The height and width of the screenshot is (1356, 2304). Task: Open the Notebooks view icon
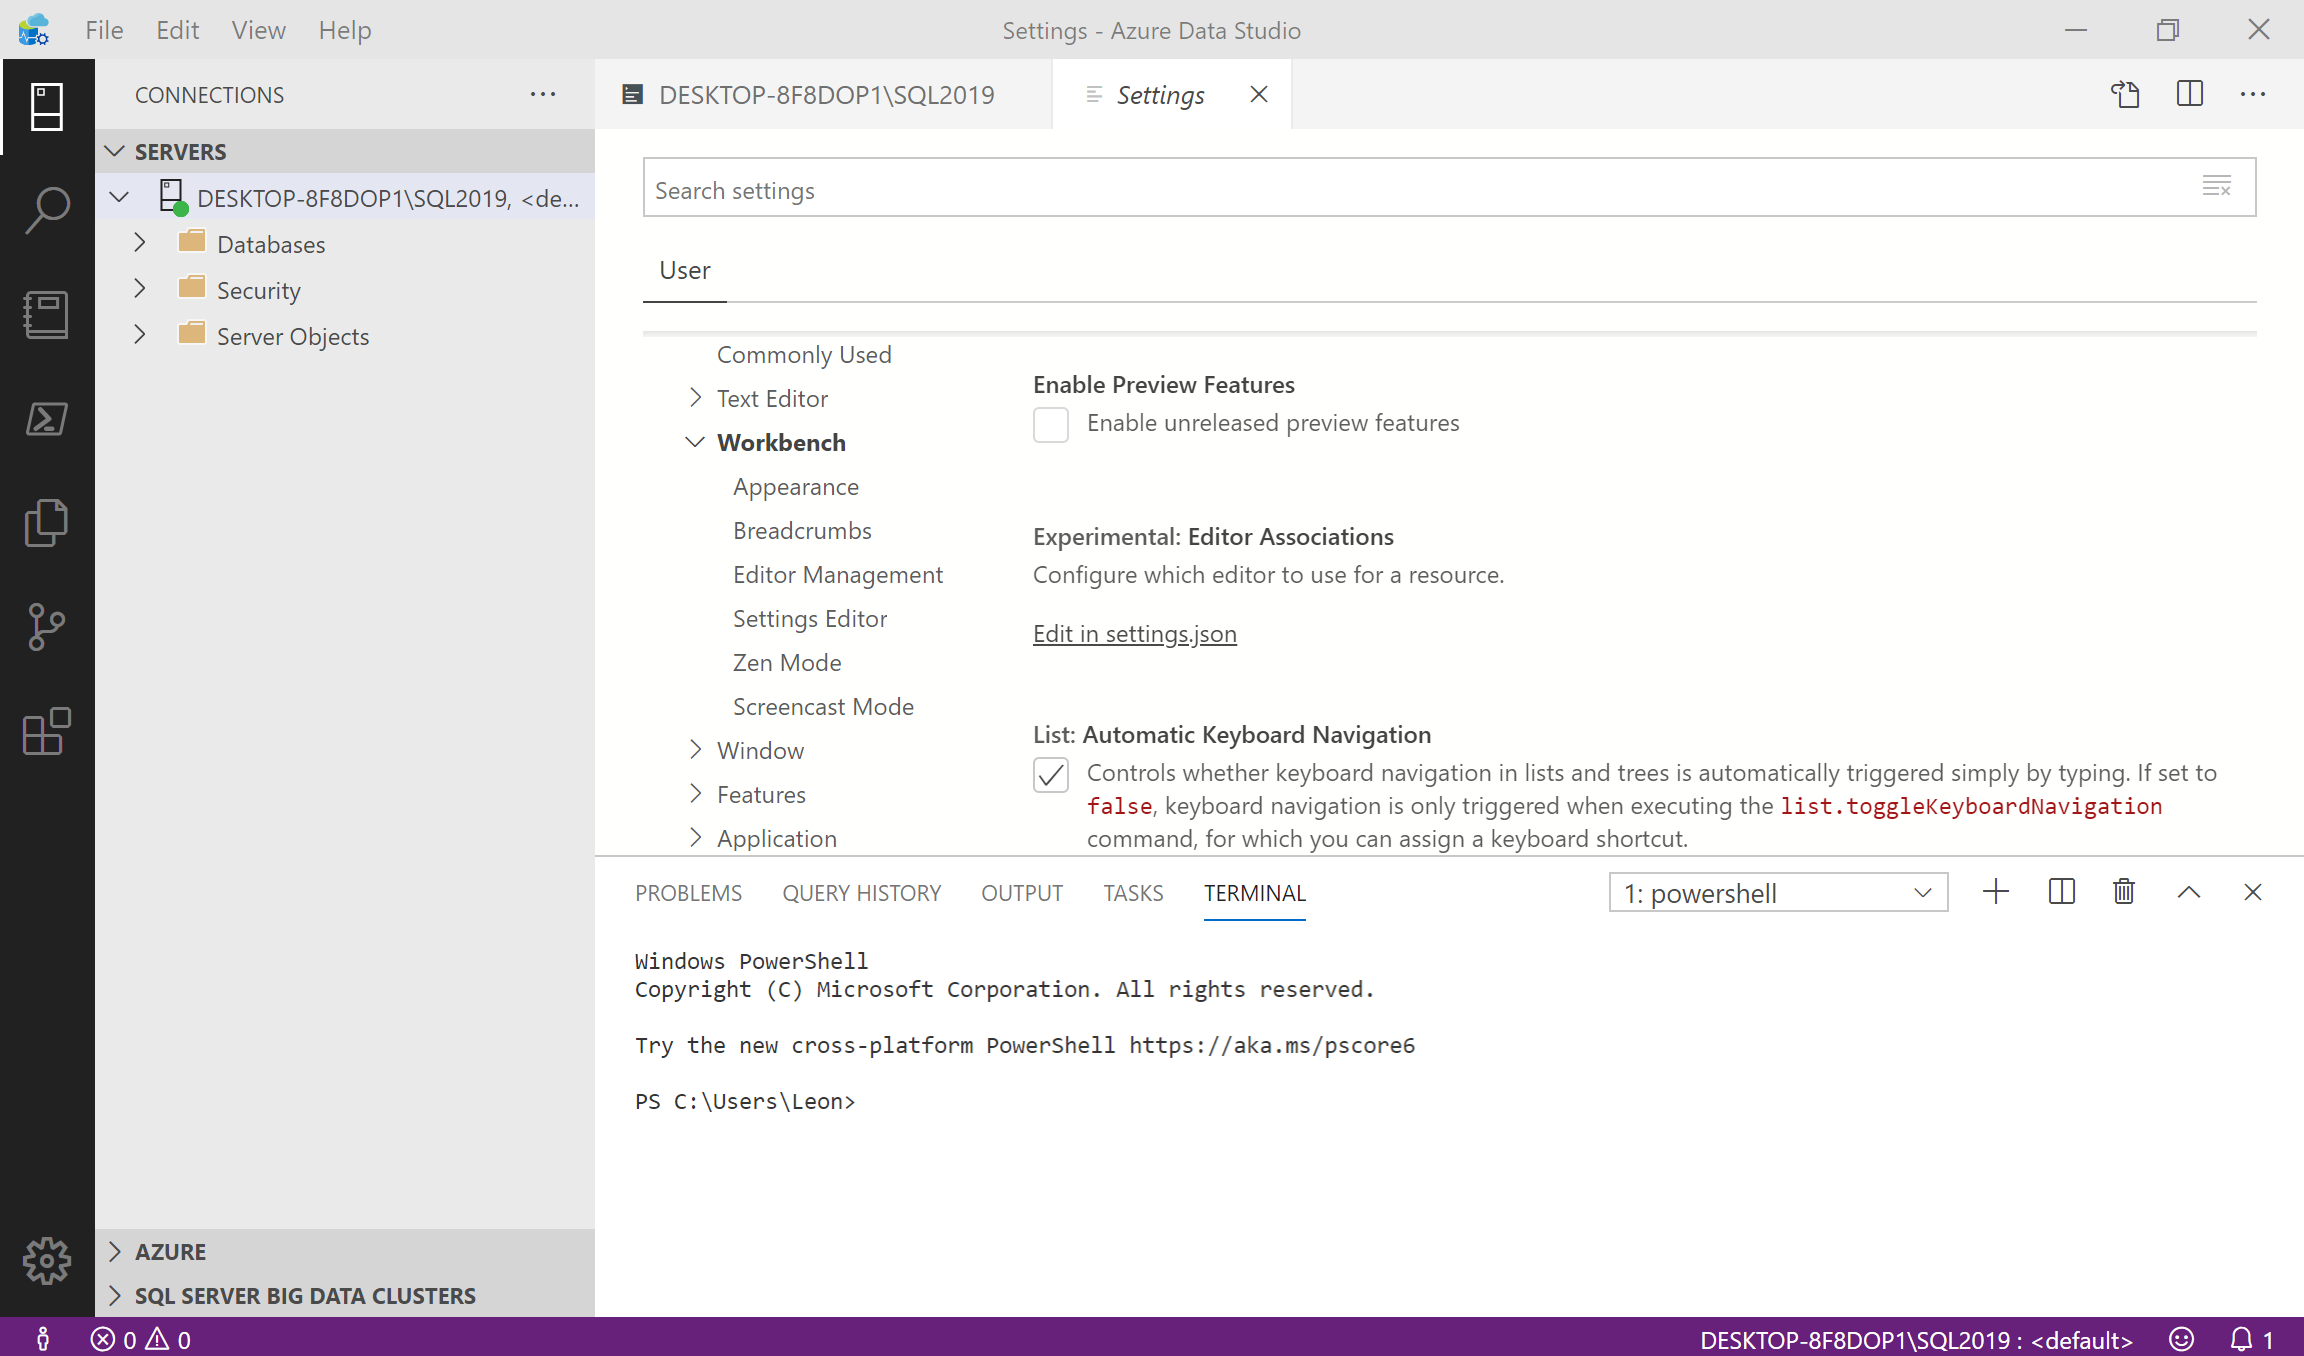47,314
